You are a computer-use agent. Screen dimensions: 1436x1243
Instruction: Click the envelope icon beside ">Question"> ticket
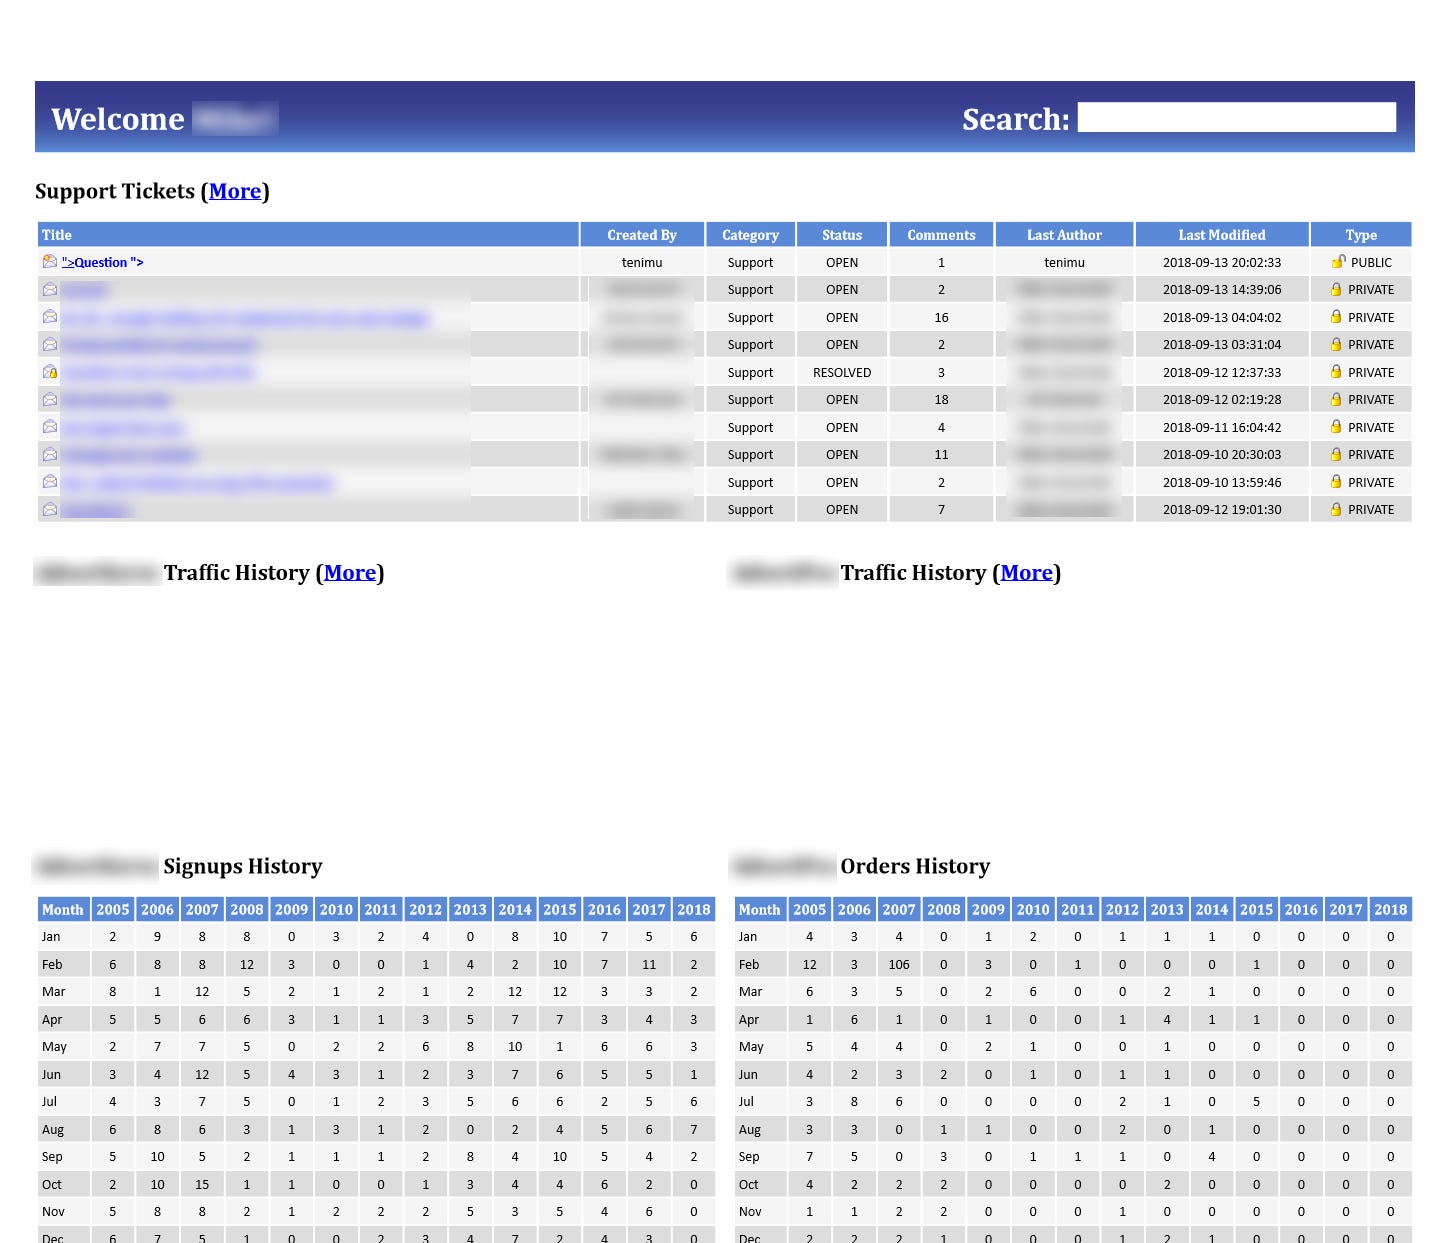tap(49, 262)
